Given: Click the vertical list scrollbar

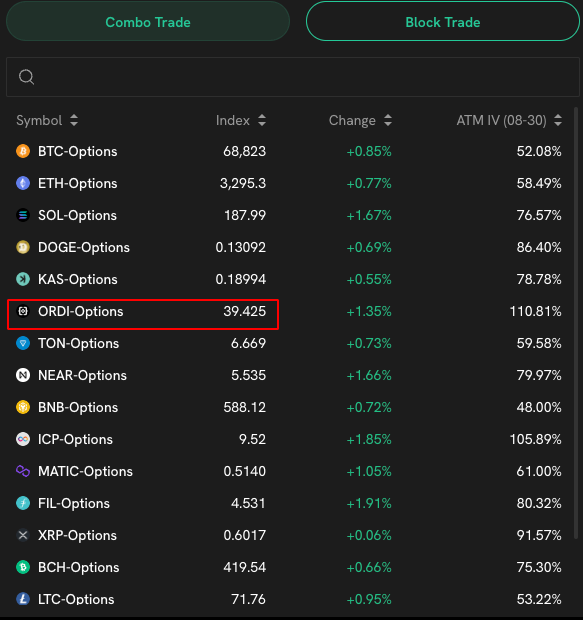Looking at the screenshot, I should (x=576, y=323).
